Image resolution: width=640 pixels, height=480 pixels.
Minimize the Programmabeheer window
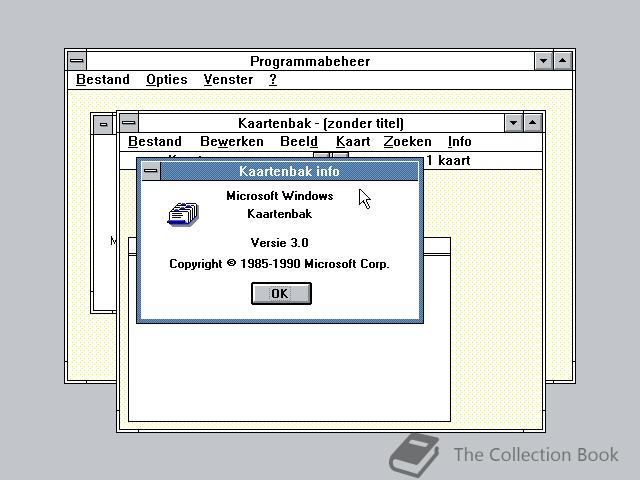543,61
